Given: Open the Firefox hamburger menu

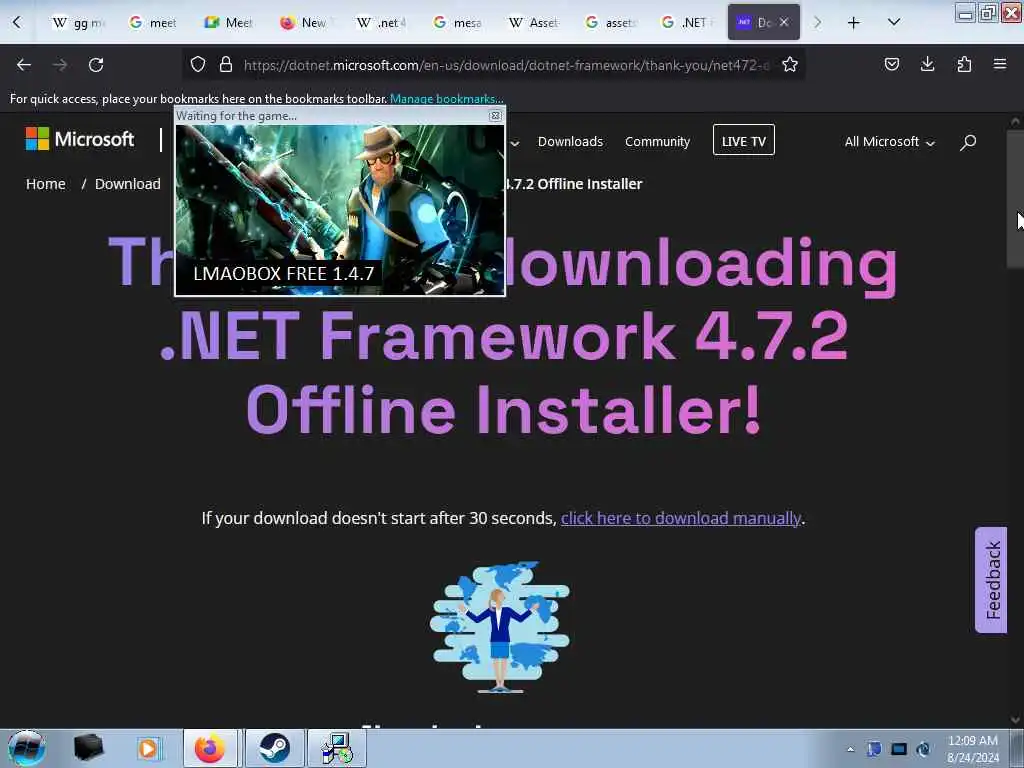Looking at the screenshot, I should pos(1000,64).
